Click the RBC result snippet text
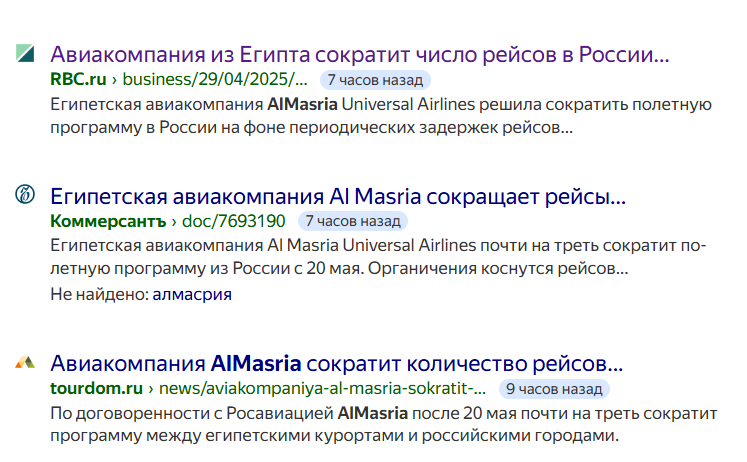Viewport: 747px width, 462px height. (381, 116)
